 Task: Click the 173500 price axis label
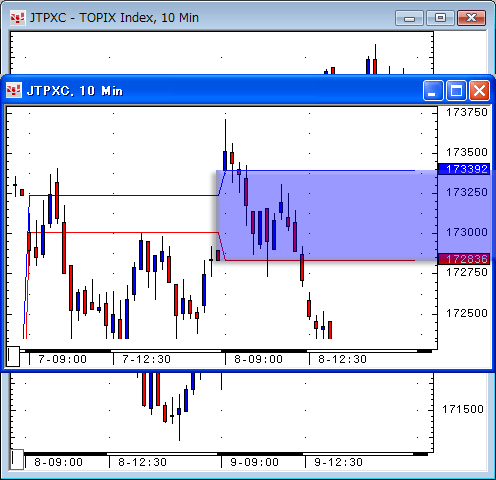tap(467, 152)
